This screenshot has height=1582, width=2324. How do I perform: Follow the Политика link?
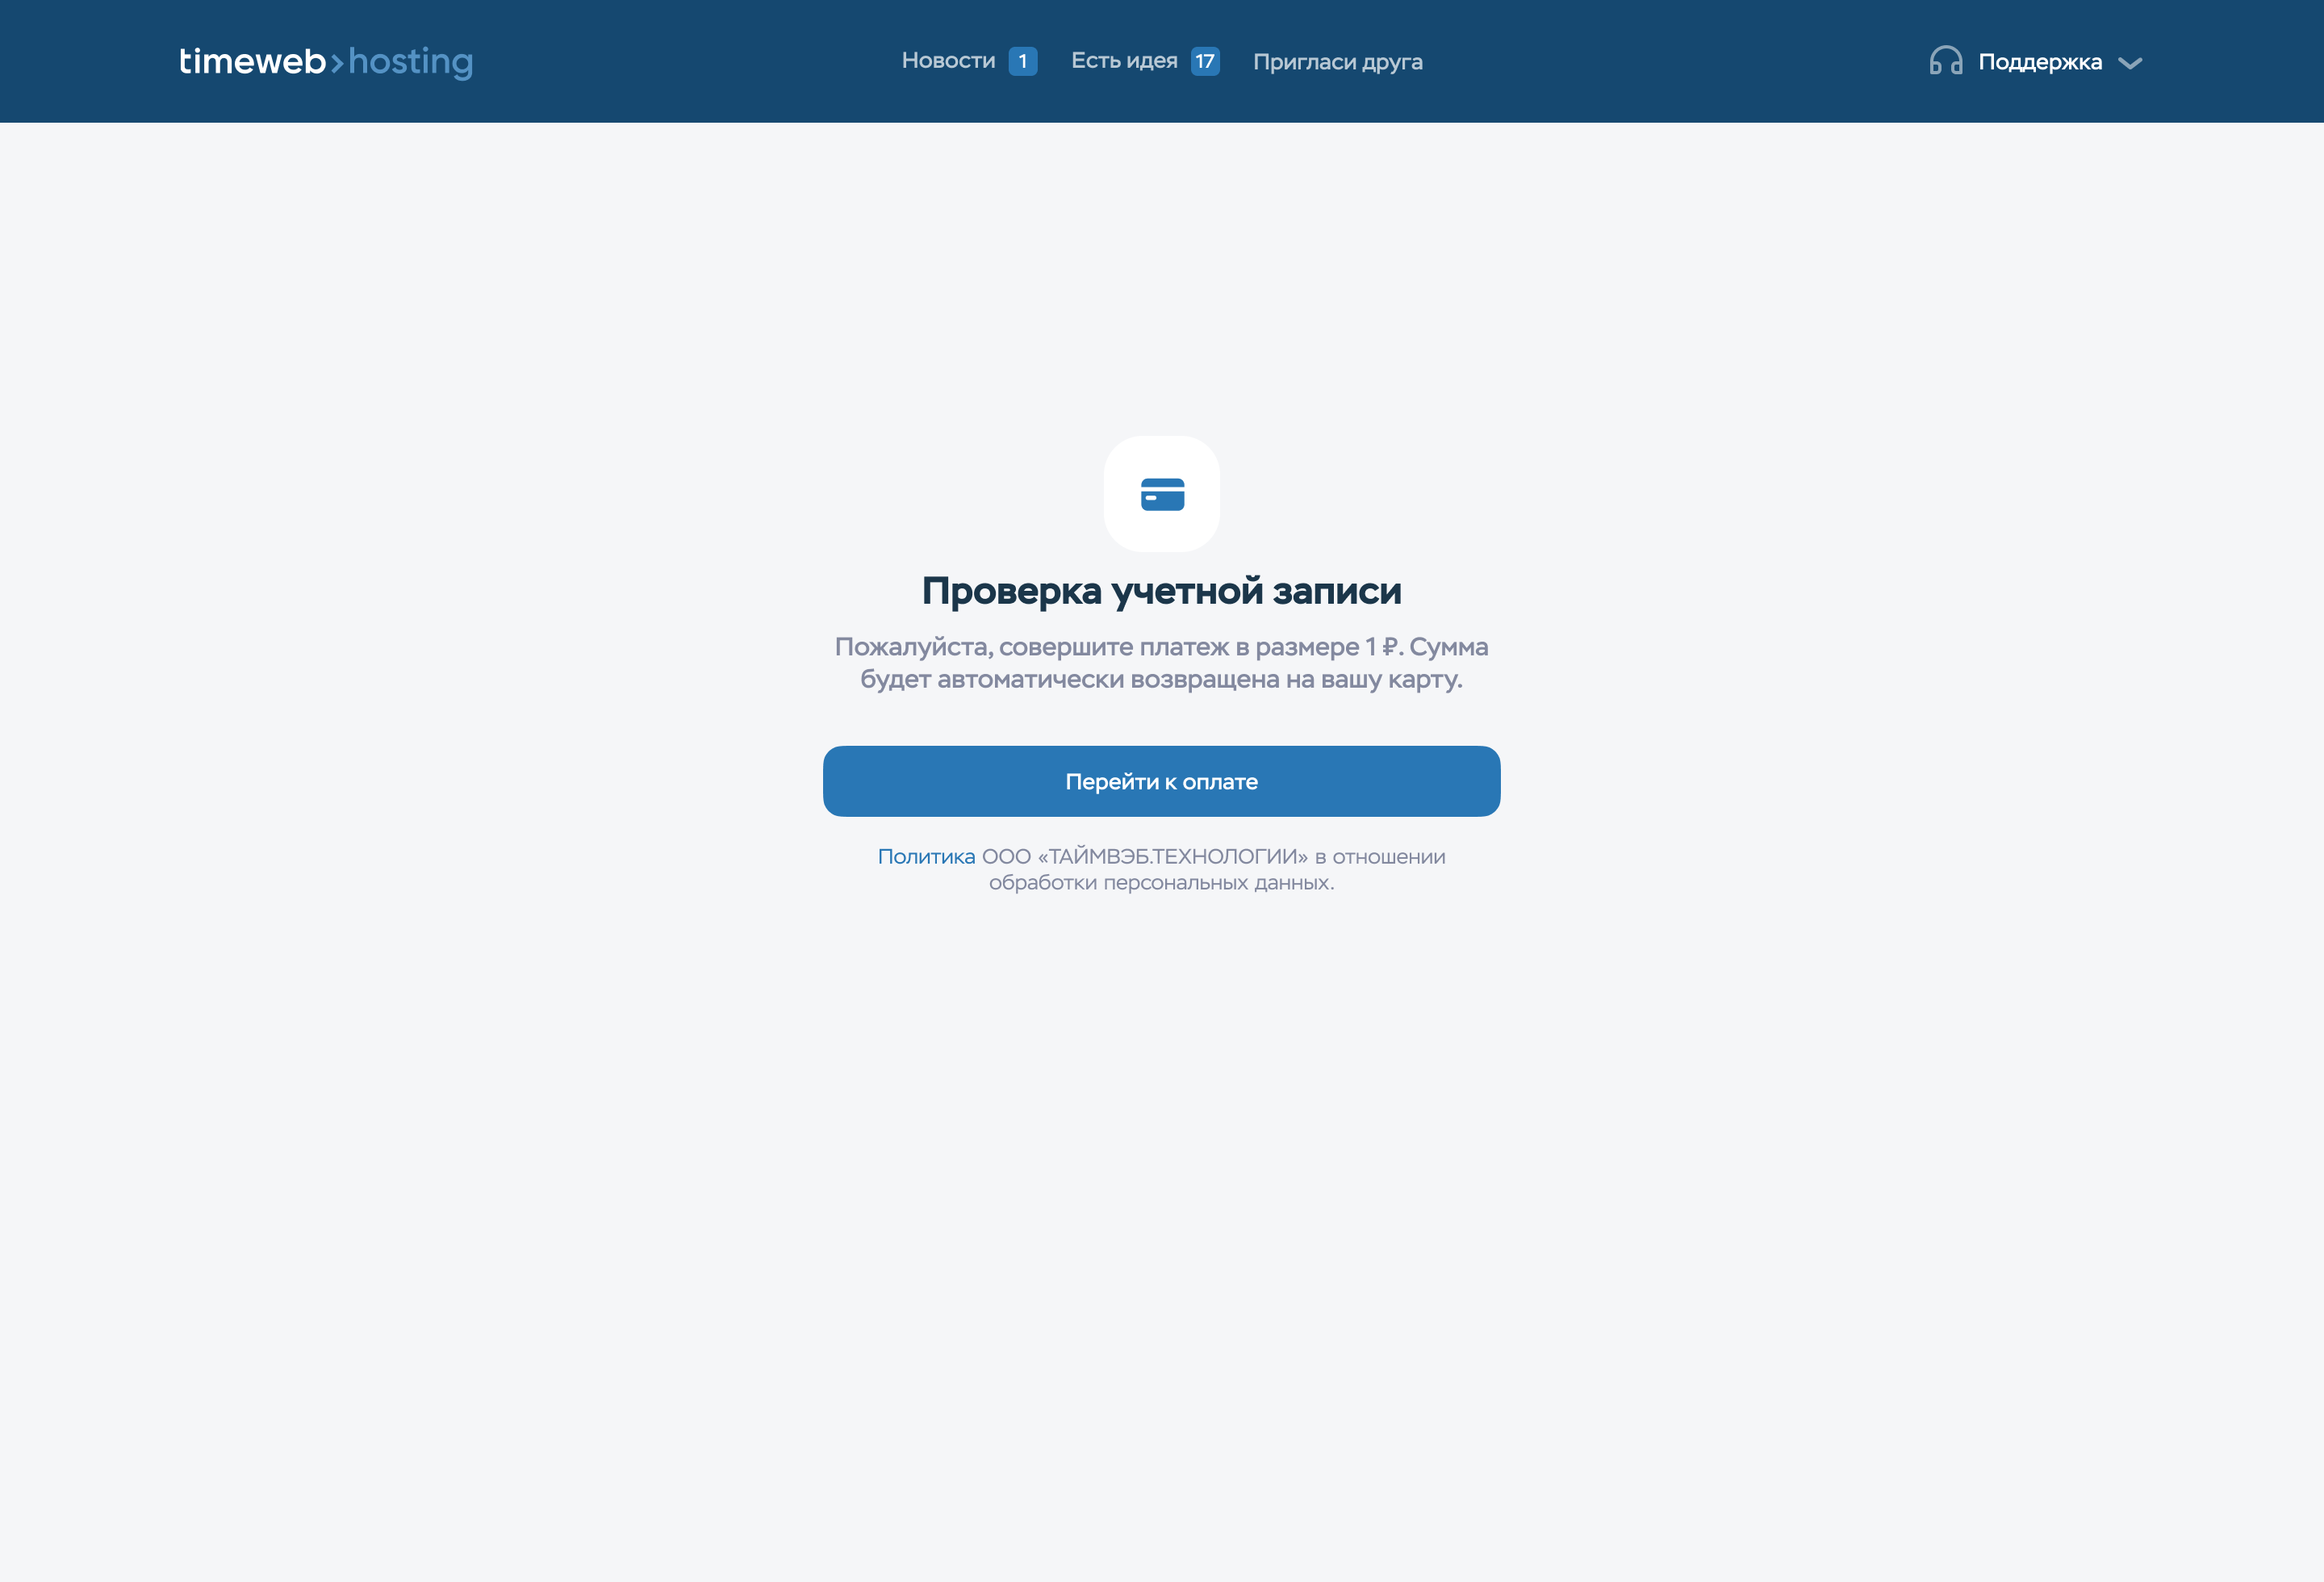pyautogui.click(x=926, y=856)
